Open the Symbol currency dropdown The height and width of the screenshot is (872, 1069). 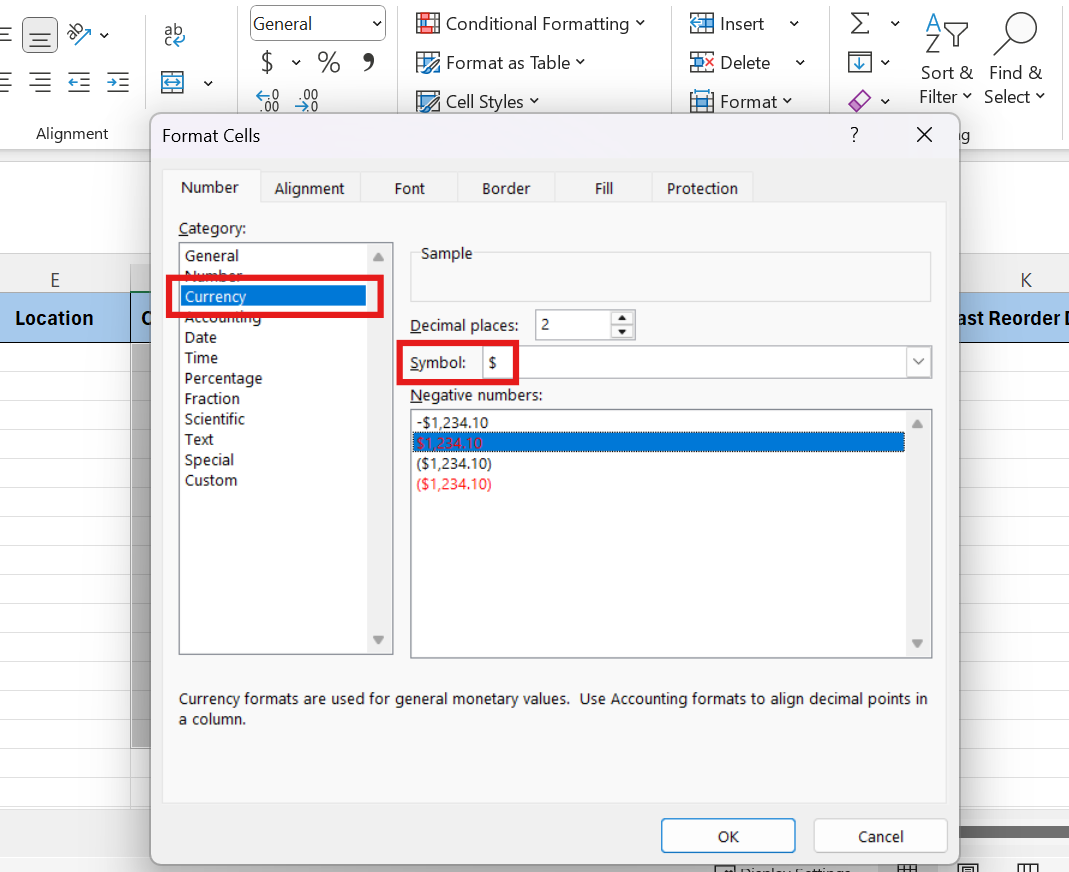918,362
